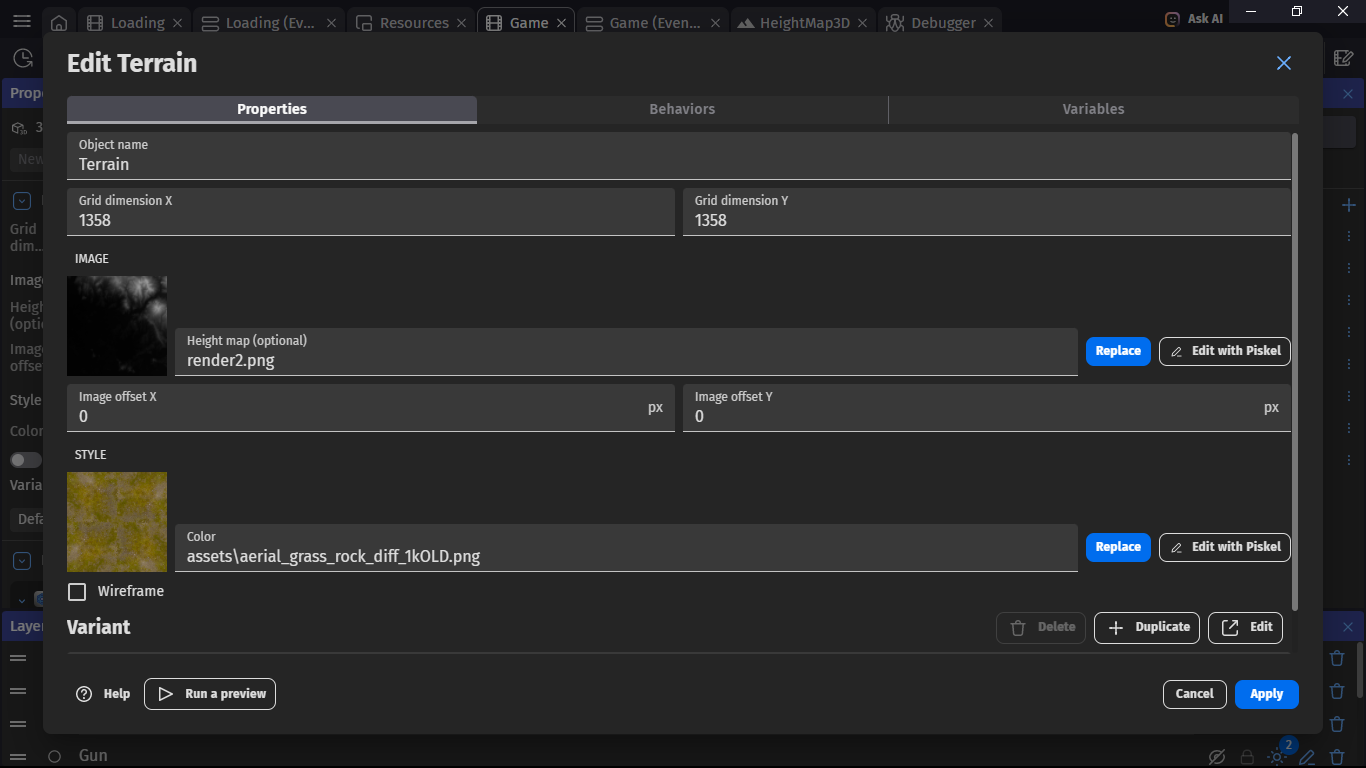Apply the terrain changes
The image size is (1366, 768).
point(1266,693)
